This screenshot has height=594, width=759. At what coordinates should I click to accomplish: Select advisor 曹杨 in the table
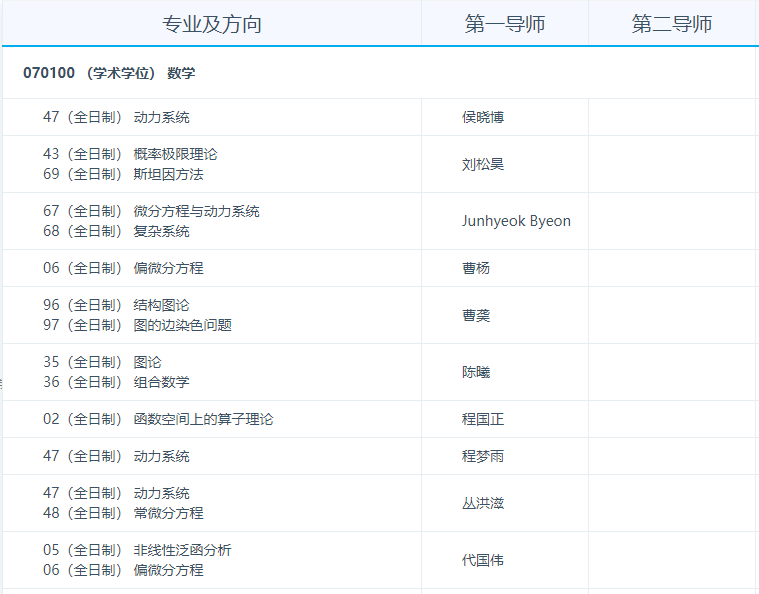click(x=476, y=268)
